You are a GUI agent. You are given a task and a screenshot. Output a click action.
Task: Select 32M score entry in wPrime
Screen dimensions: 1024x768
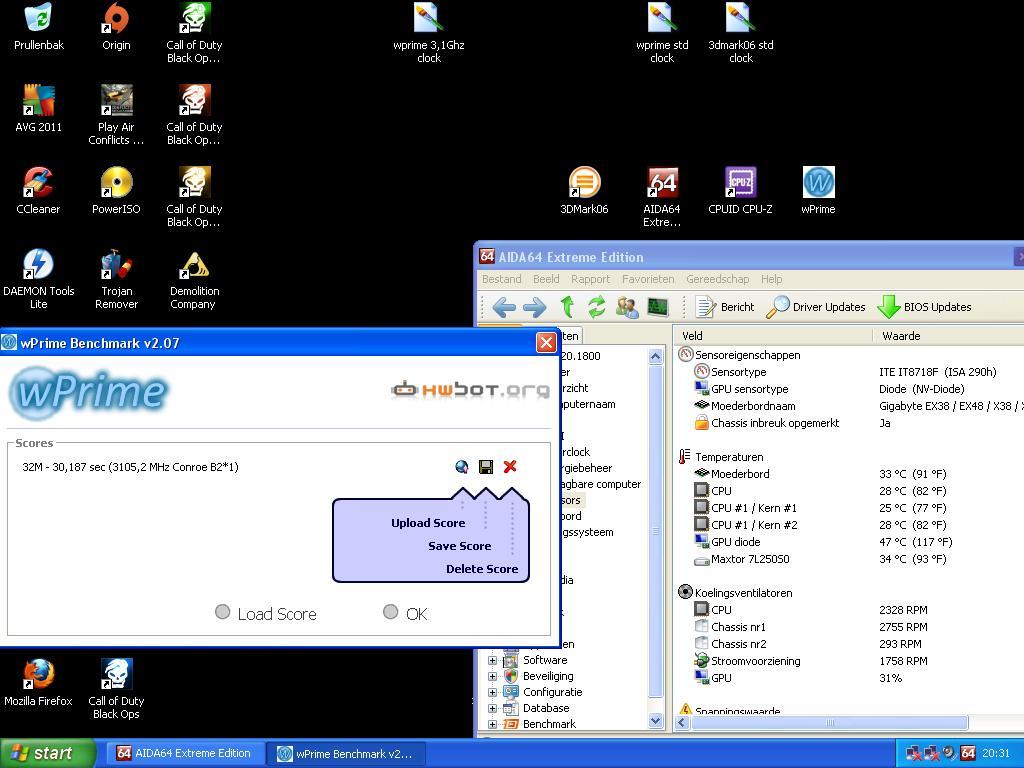coord(131,467)
